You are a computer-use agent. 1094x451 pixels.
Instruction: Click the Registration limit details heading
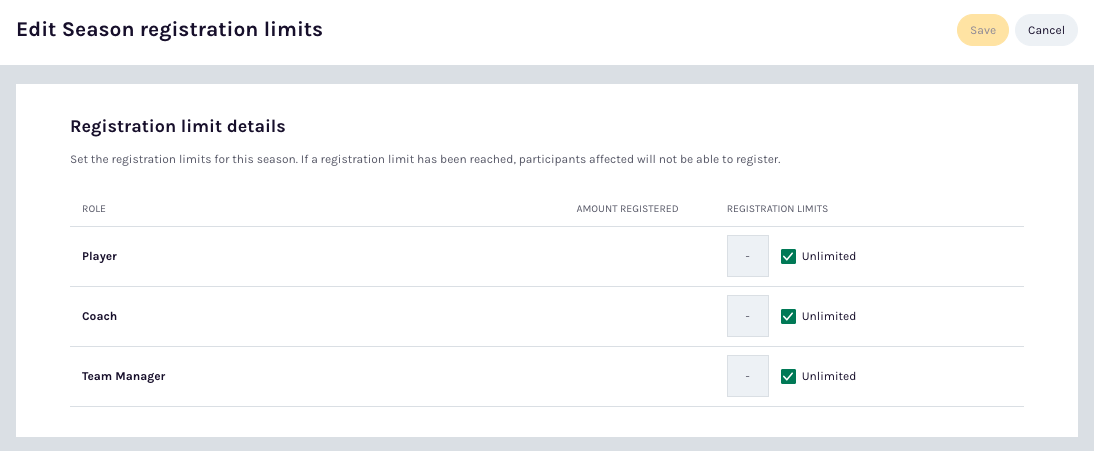coord(177,126)
